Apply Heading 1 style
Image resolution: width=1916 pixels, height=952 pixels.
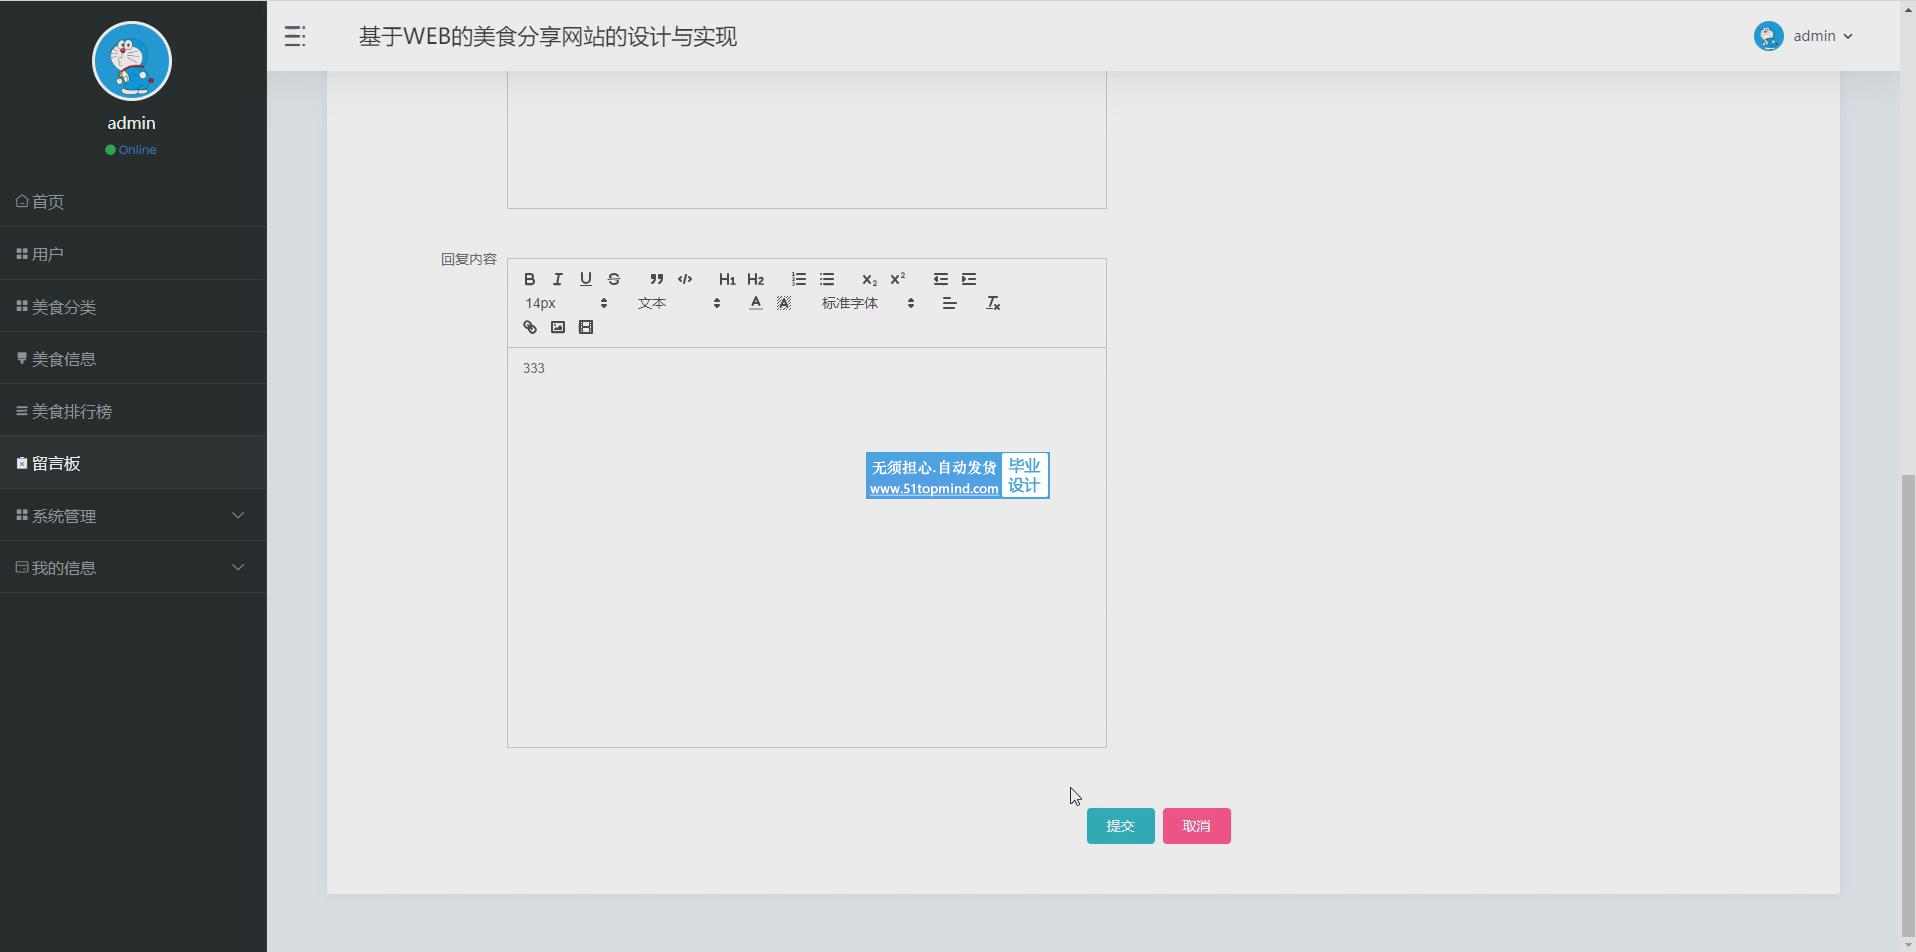pyautogui.click(x=727, y=279)
